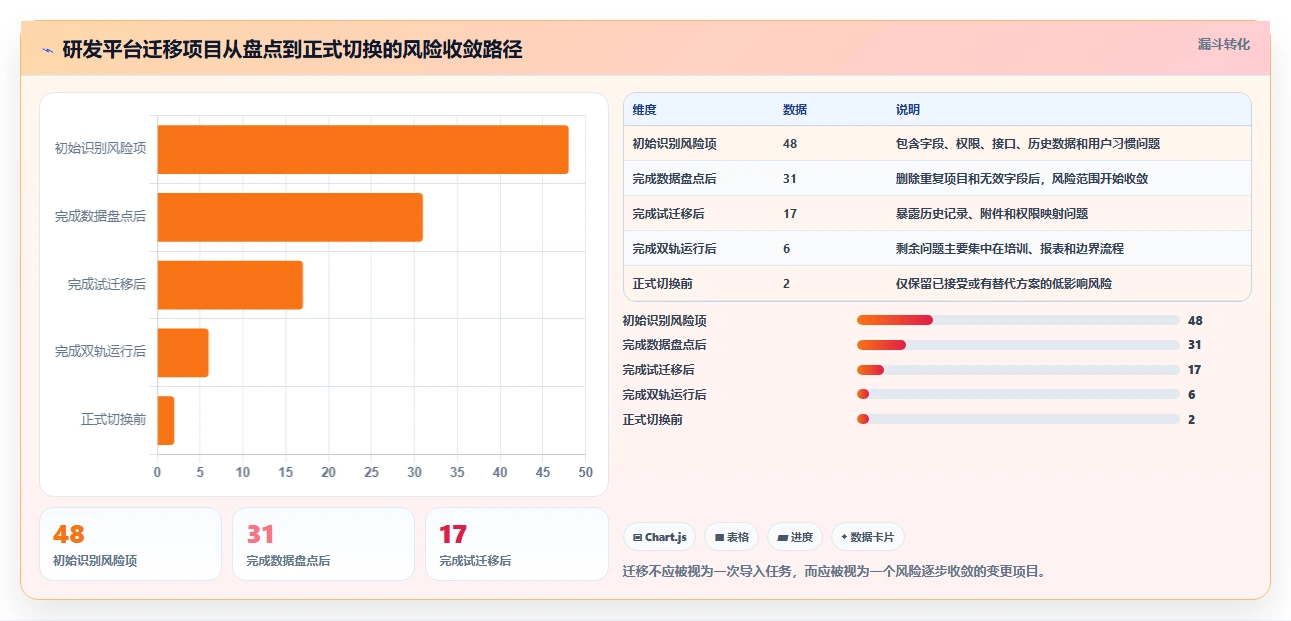Click chart y-axis label 正式切换前
The image size is (1291, 621).
tap(113, 419)
